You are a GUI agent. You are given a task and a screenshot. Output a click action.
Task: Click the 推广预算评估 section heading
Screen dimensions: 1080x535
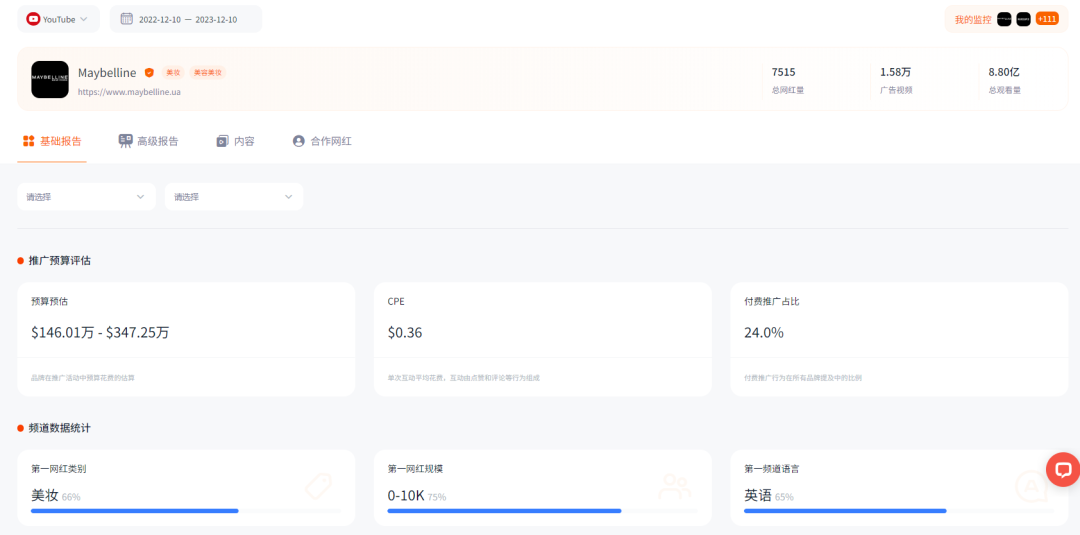pyautogui.click(x=60, y=261)
